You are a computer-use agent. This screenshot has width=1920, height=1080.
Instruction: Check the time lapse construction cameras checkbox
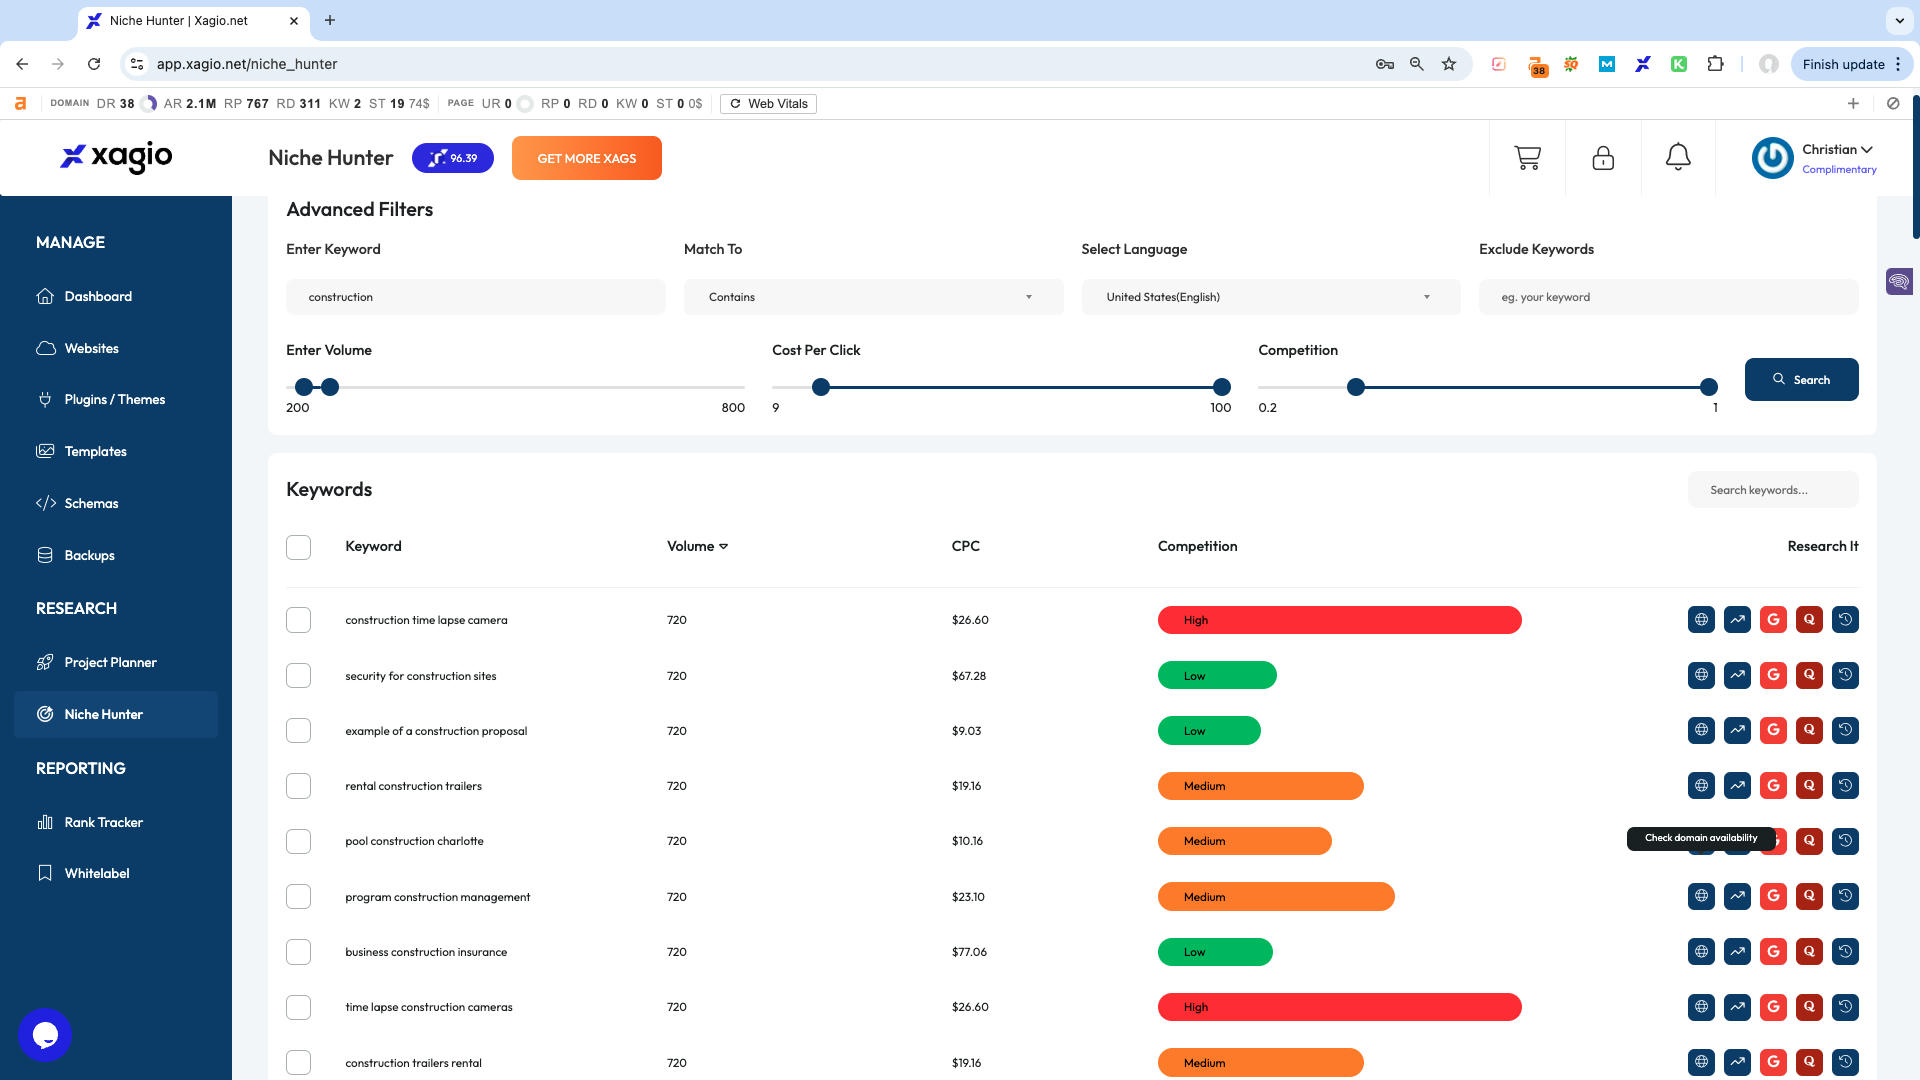(x=298, y=1007)
